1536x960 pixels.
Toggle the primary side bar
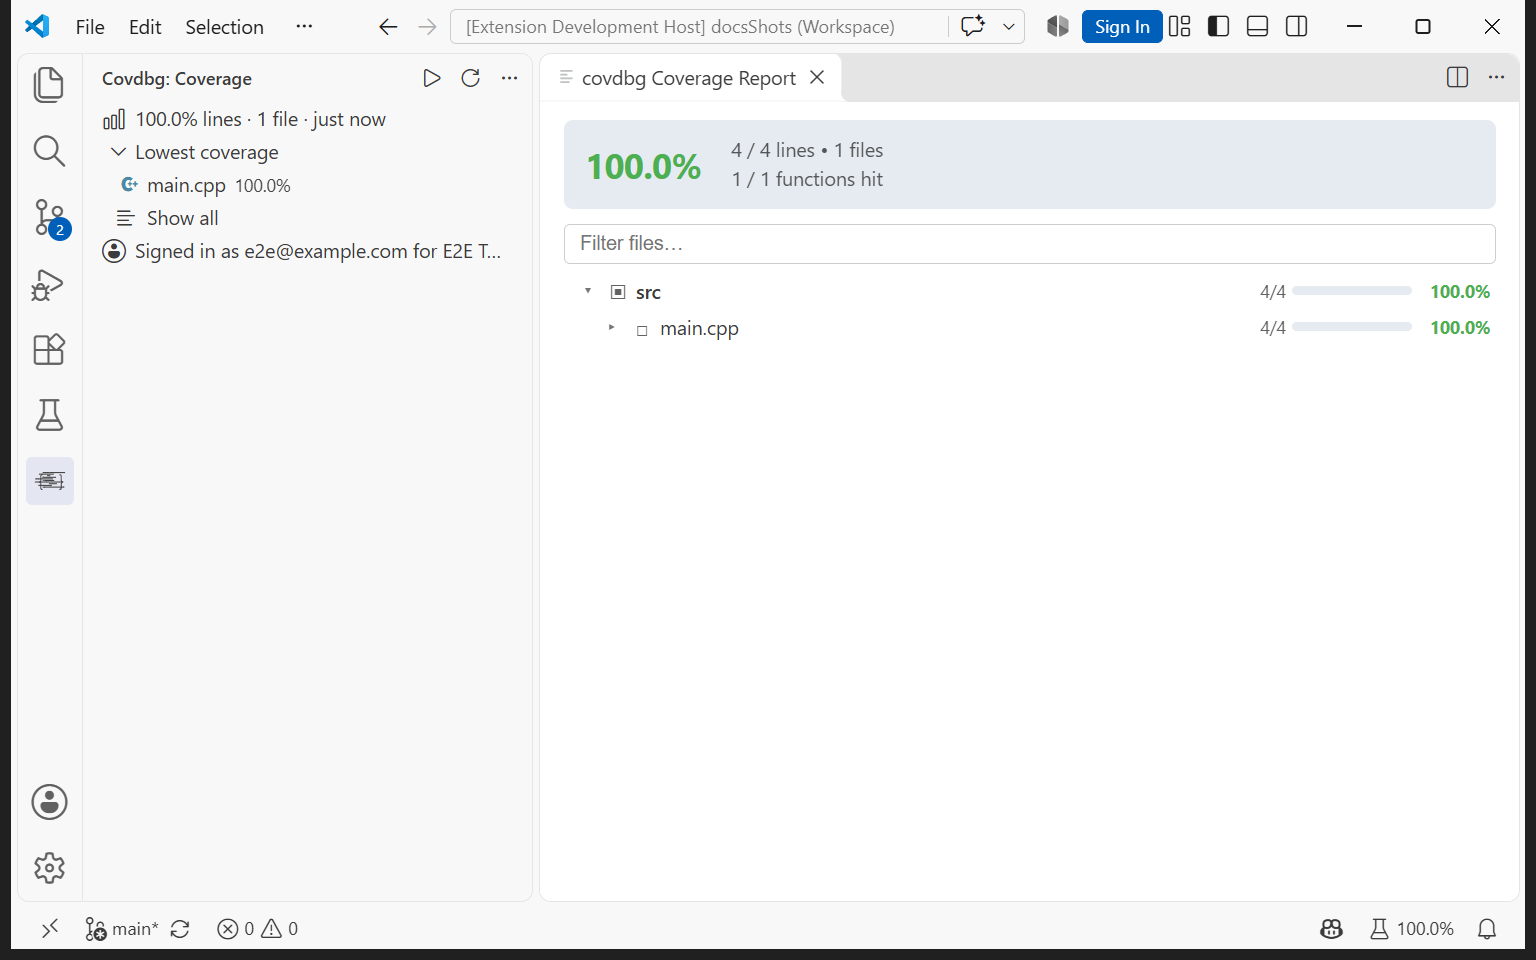click(1218, 27)
